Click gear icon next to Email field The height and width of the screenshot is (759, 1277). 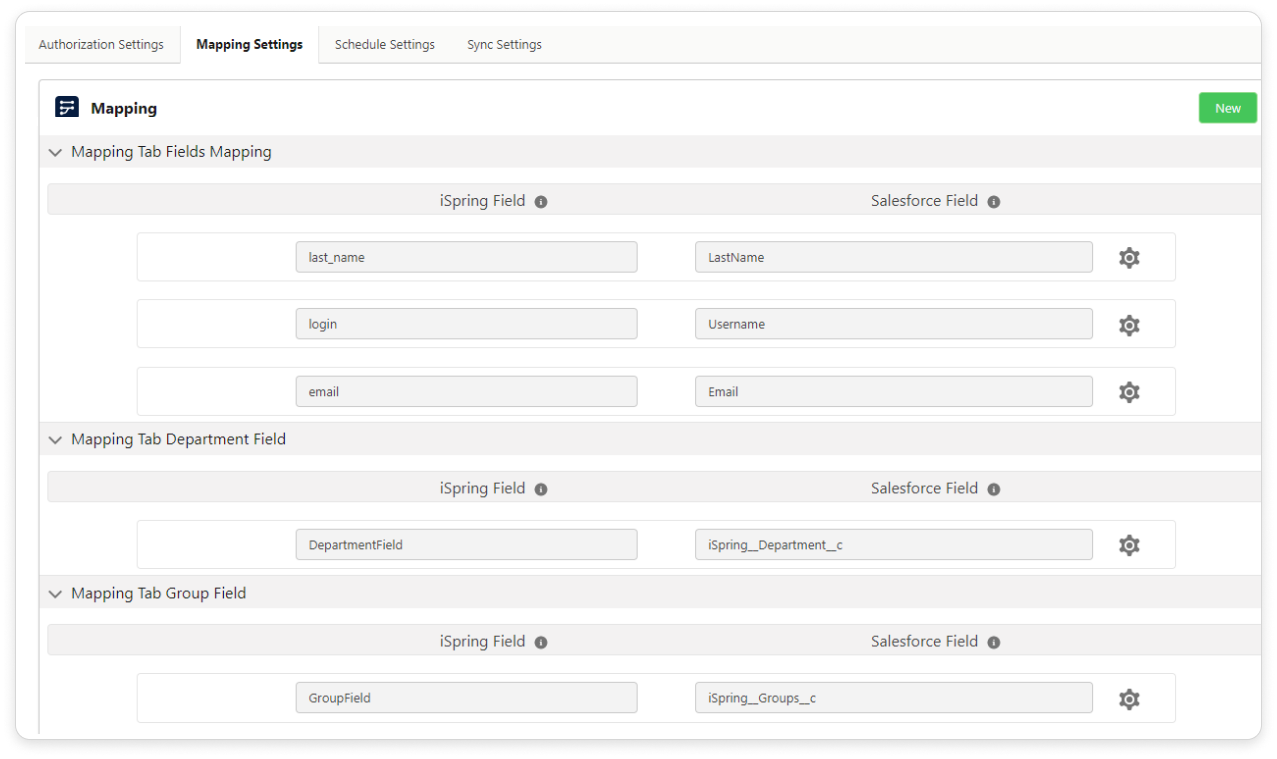1129,392
